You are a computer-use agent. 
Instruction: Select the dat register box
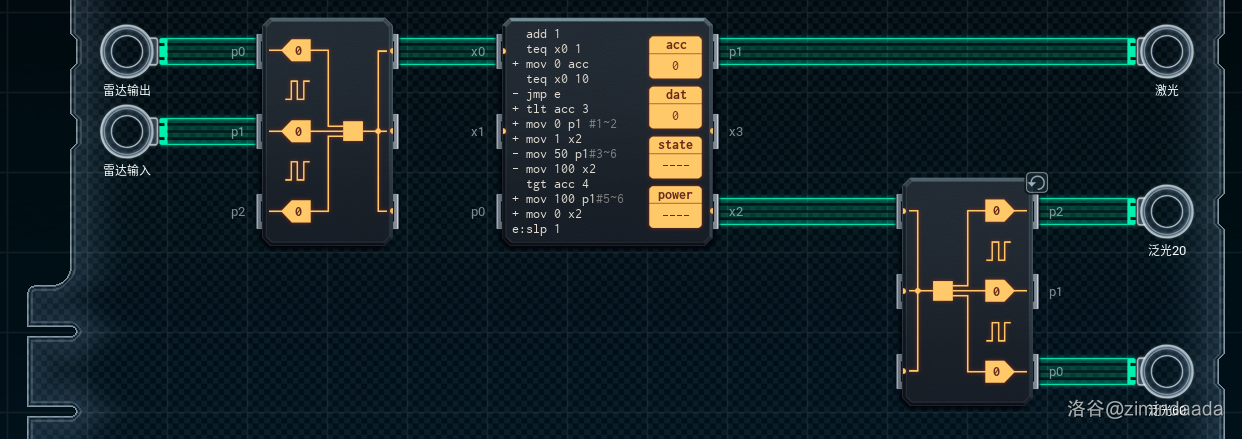tap(675, 107)
